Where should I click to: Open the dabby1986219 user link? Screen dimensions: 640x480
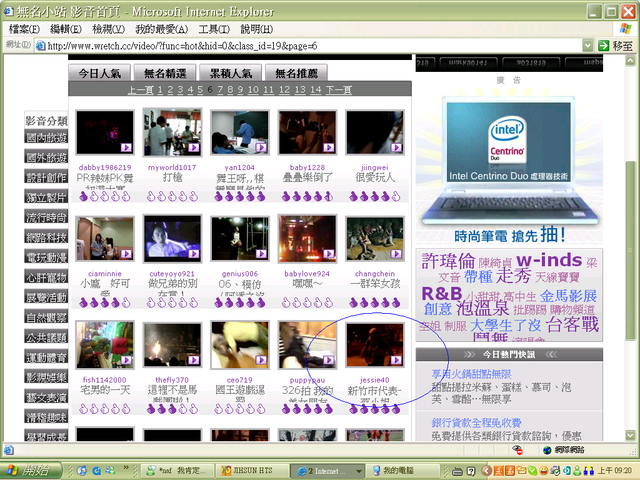pos(105,167)
